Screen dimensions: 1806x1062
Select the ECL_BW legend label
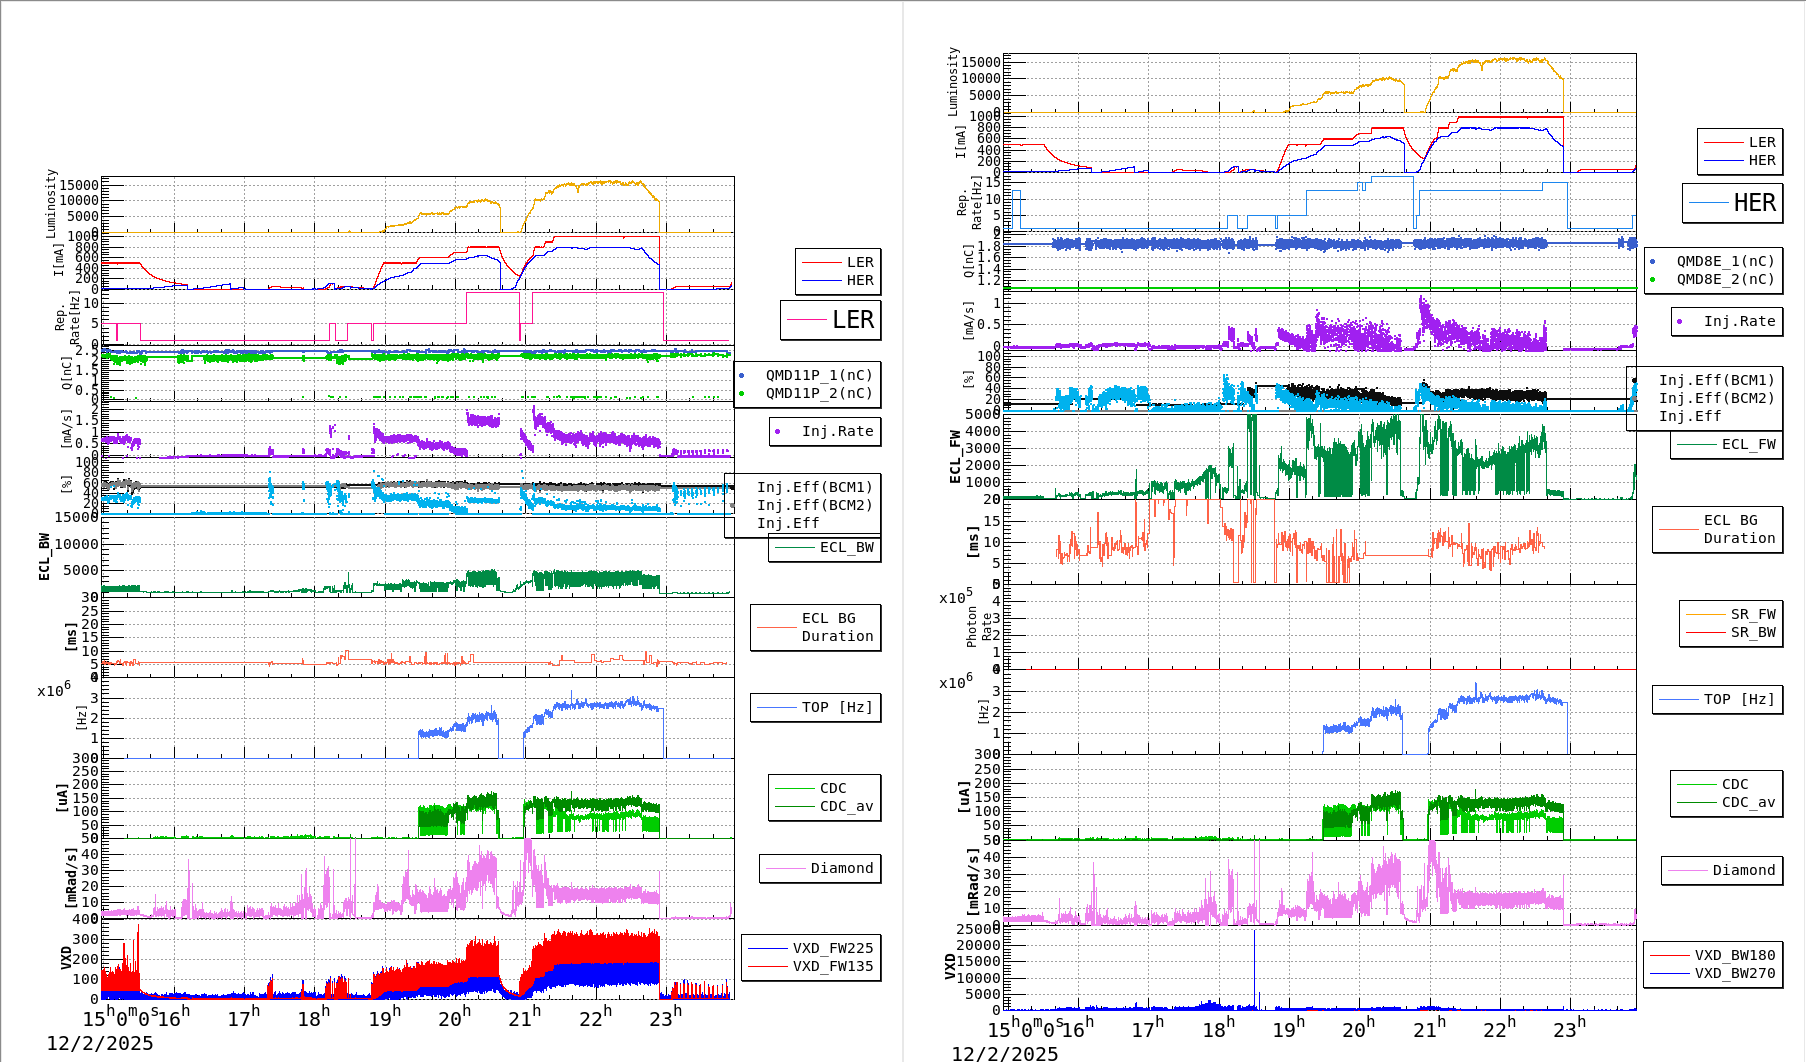click(x=846, y=547)
